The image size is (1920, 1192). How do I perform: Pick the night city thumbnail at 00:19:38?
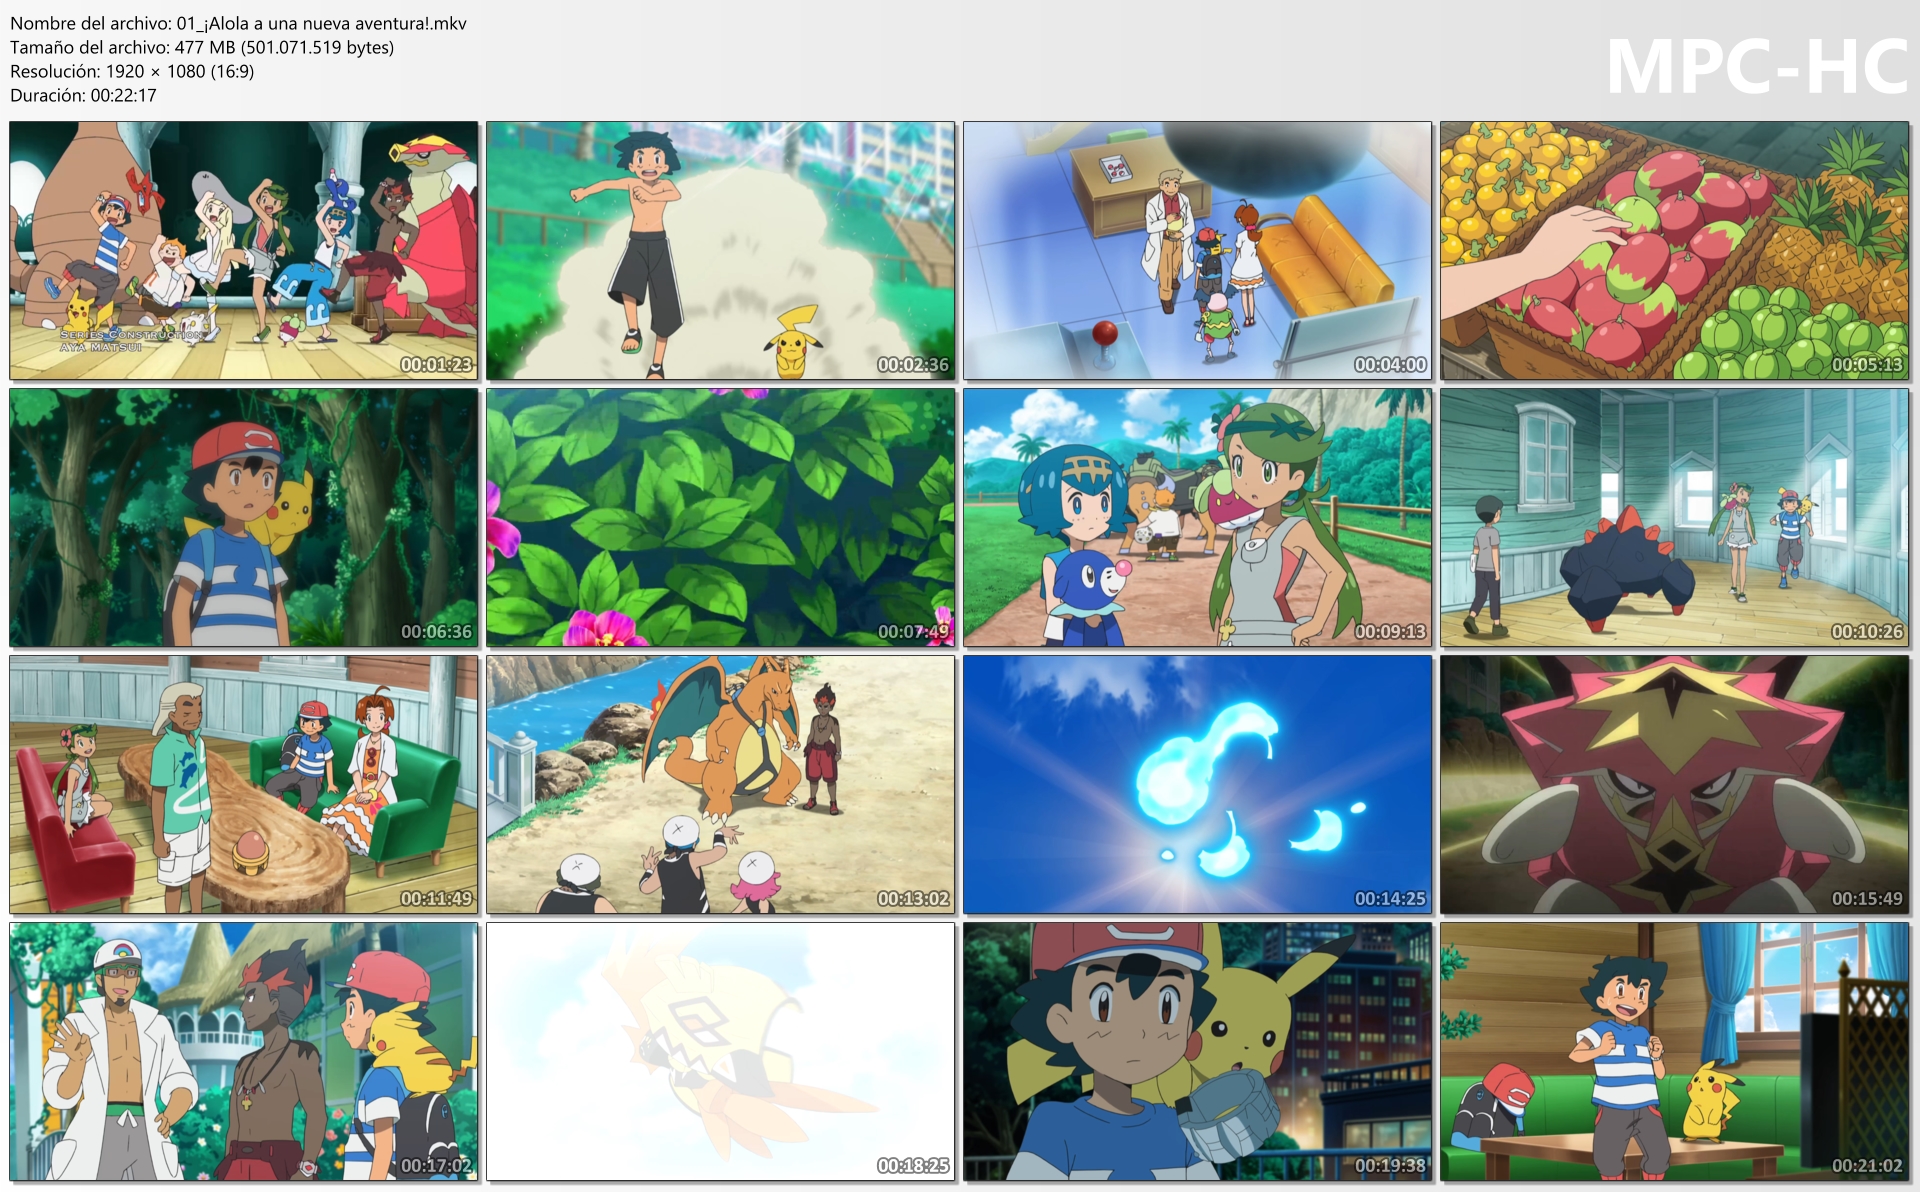click(x=1198, y=1052)
